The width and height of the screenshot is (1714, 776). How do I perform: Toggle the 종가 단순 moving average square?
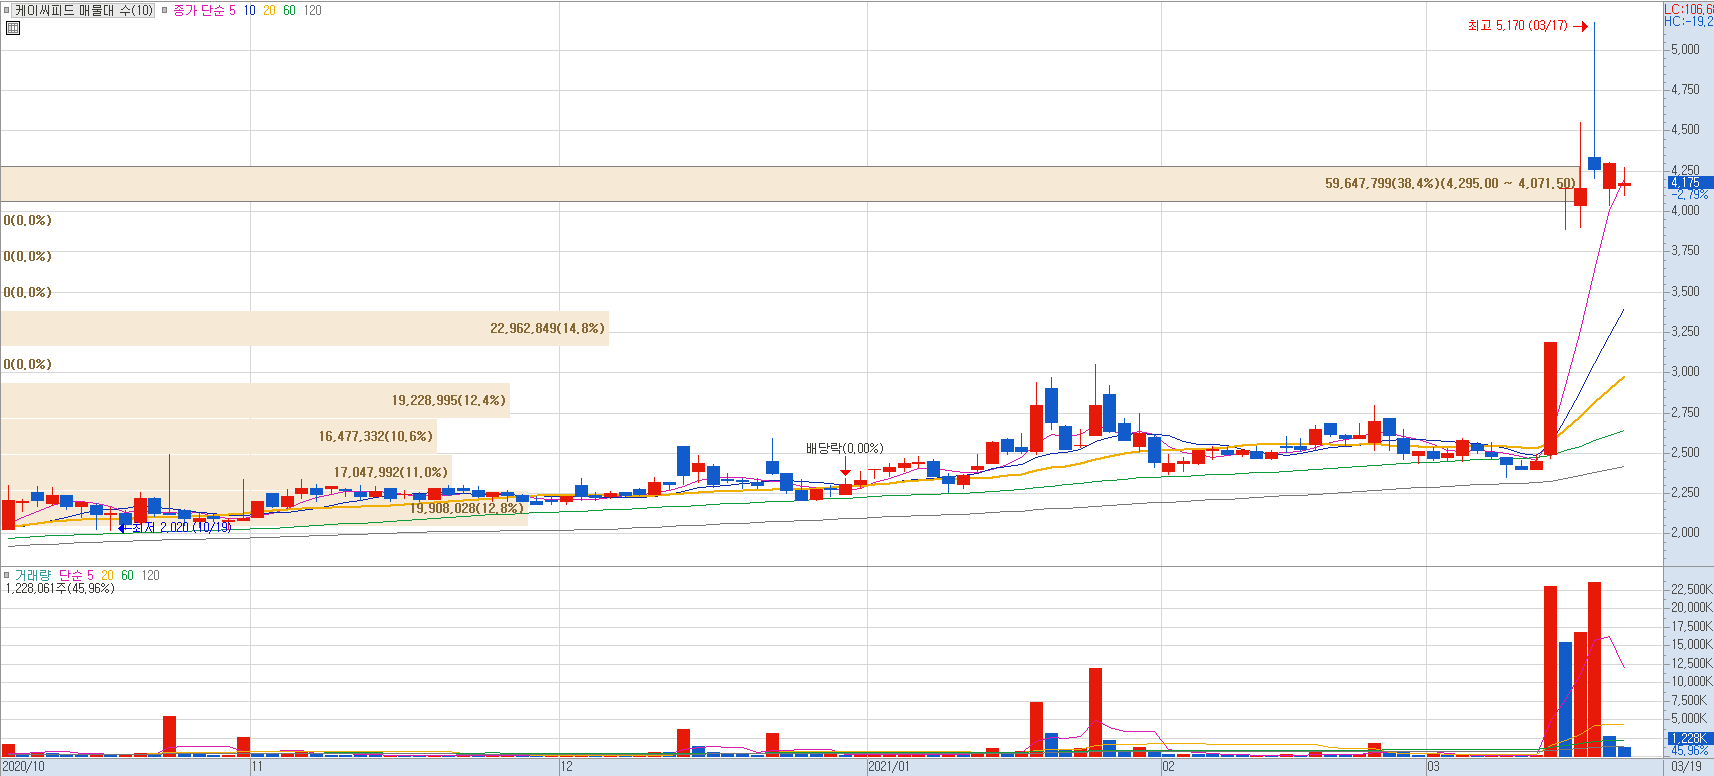pyautogui.click(x=165, y=10)
